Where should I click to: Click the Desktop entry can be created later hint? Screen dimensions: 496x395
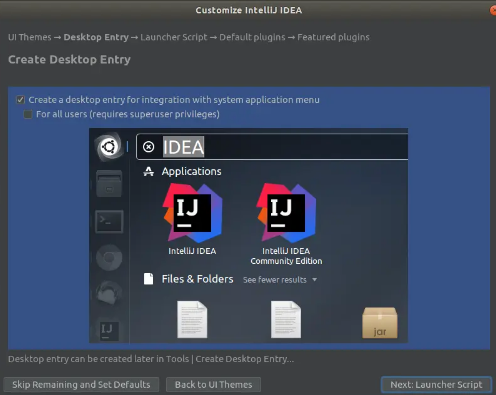151,359
